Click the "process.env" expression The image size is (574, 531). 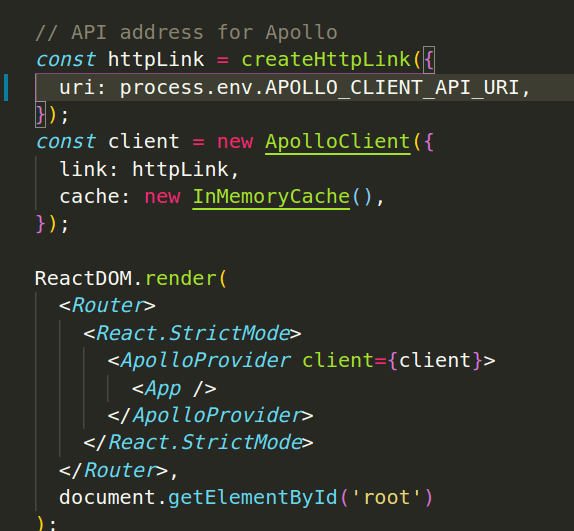click(186, 88)
